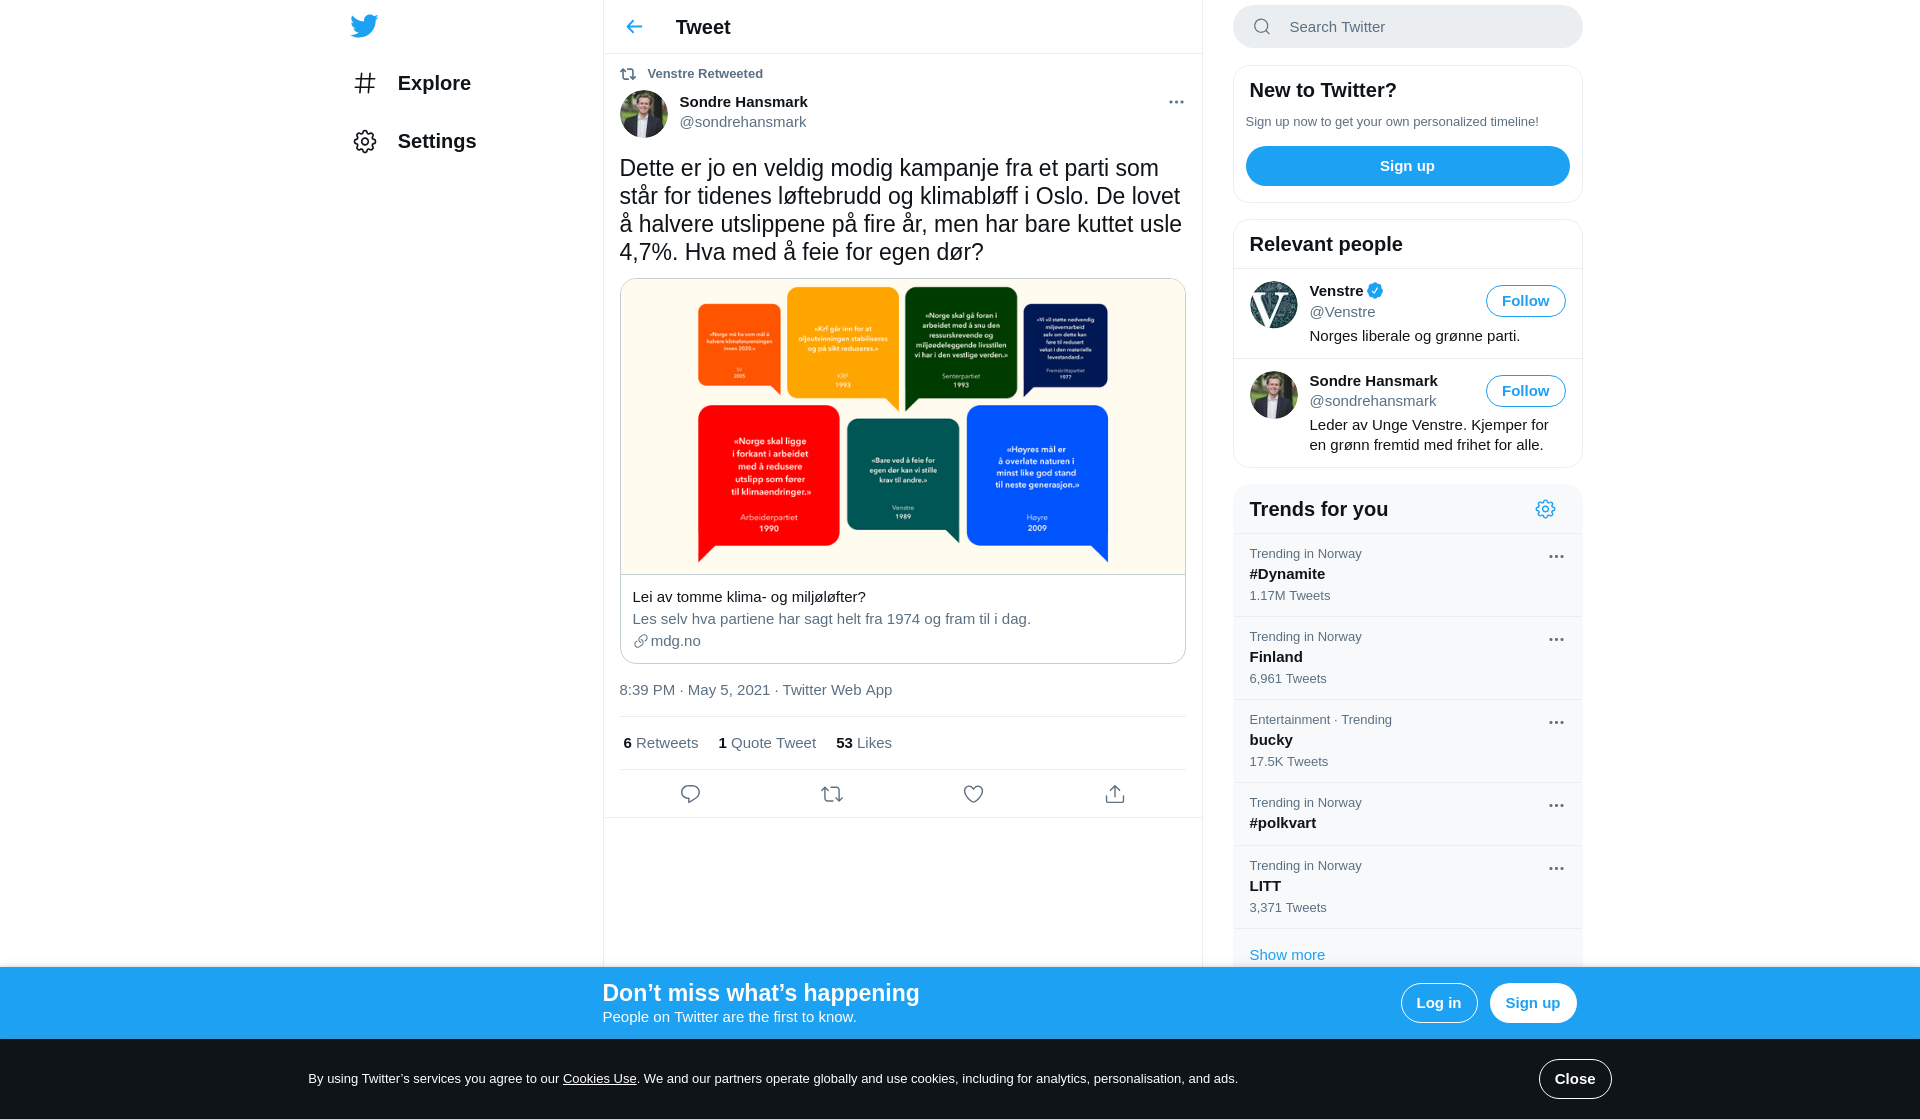Open Sondre Hansmark's avatar on the tweet
This screenshot has width=1920, height=1119.
(643, 114)
